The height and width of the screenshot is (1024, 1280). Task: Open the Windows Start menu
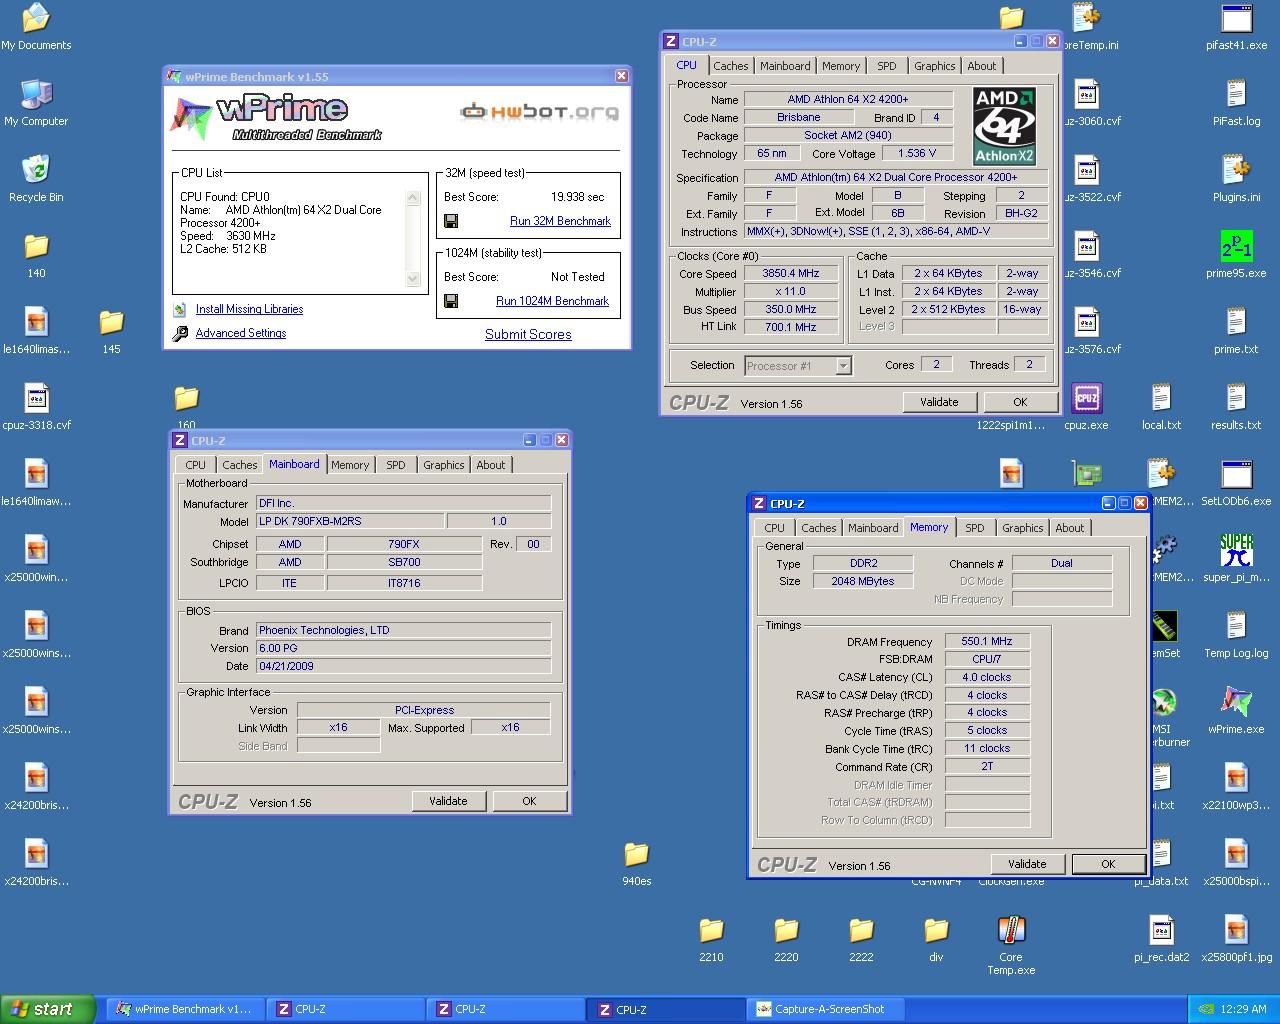point(47,1009)
